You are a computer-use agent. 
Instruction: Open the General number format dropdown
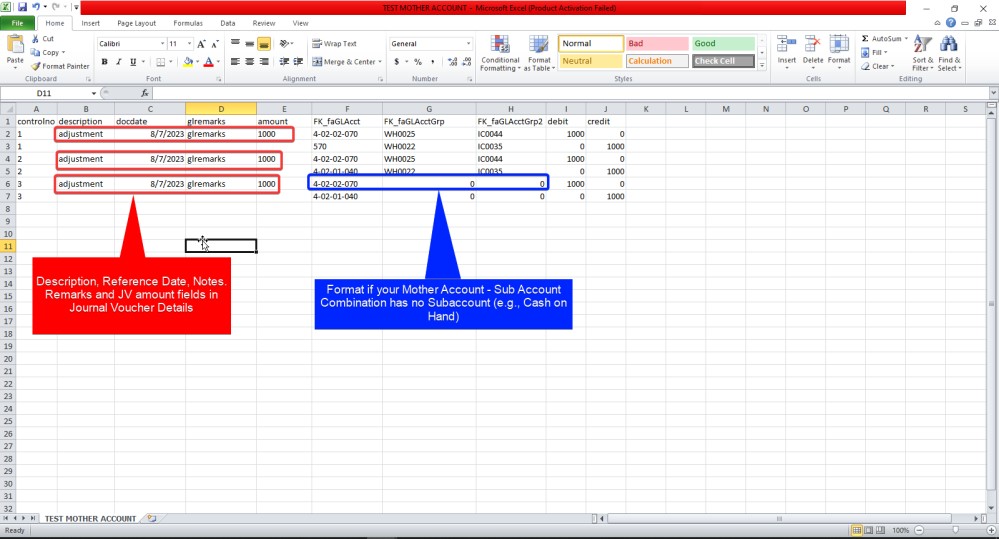tap(468, 44)
